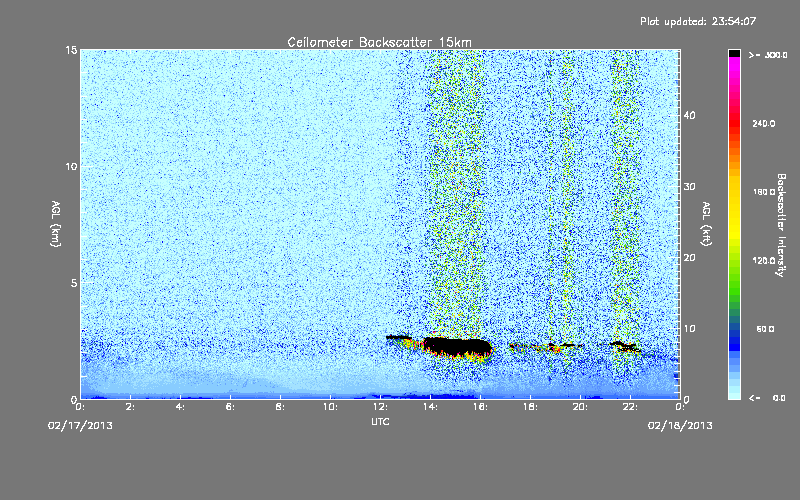Click the '<= 0.0' colorbar minimum label
800x500 pixels.
coord(767,397)
